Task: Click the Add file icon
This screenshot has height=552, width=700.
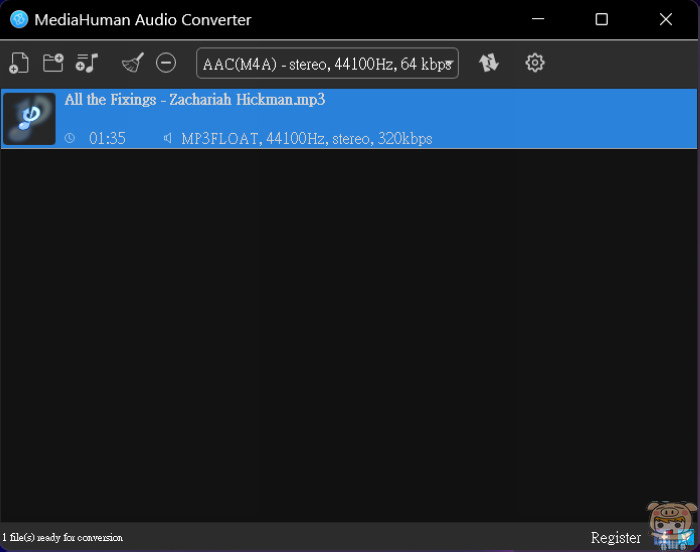Action: 19,63
